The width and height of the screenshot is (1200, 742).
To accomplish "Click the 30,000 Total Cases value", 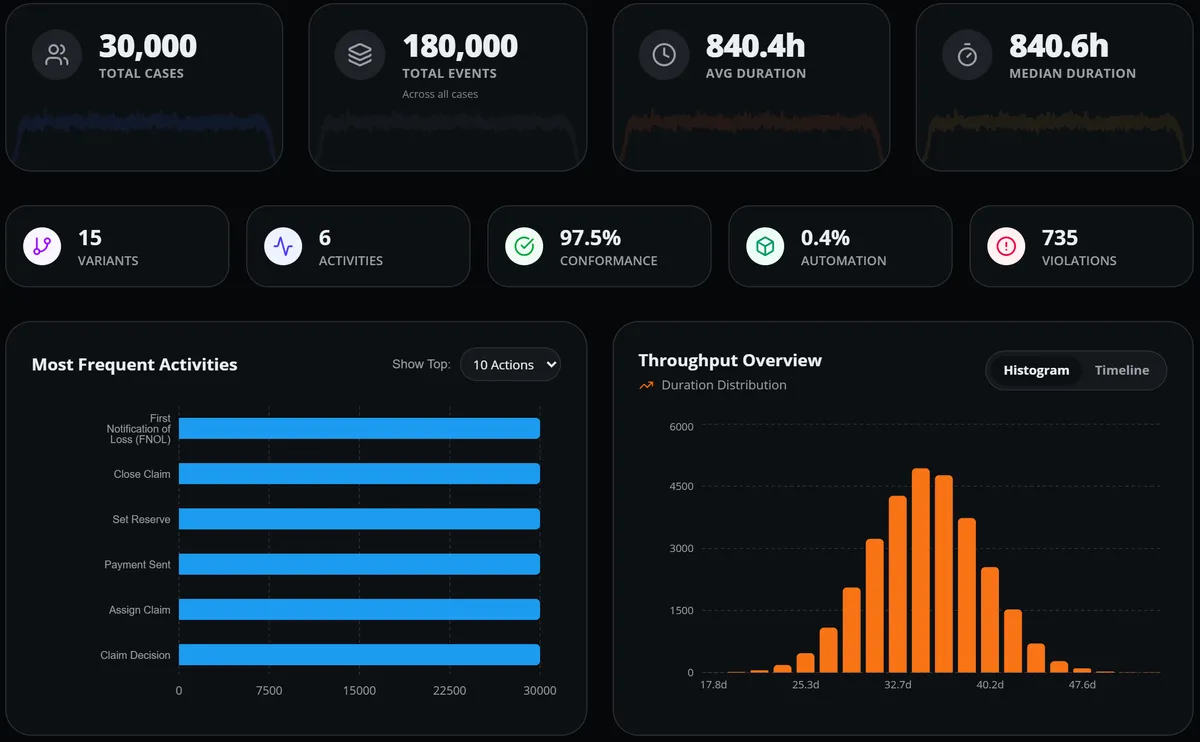I will [x=148, y=46].
